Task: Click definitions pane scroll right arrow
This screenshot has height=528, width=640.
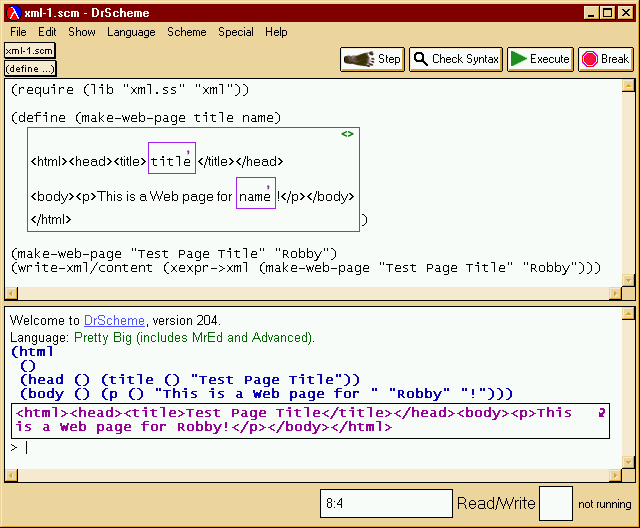Action: click(615, 293)
